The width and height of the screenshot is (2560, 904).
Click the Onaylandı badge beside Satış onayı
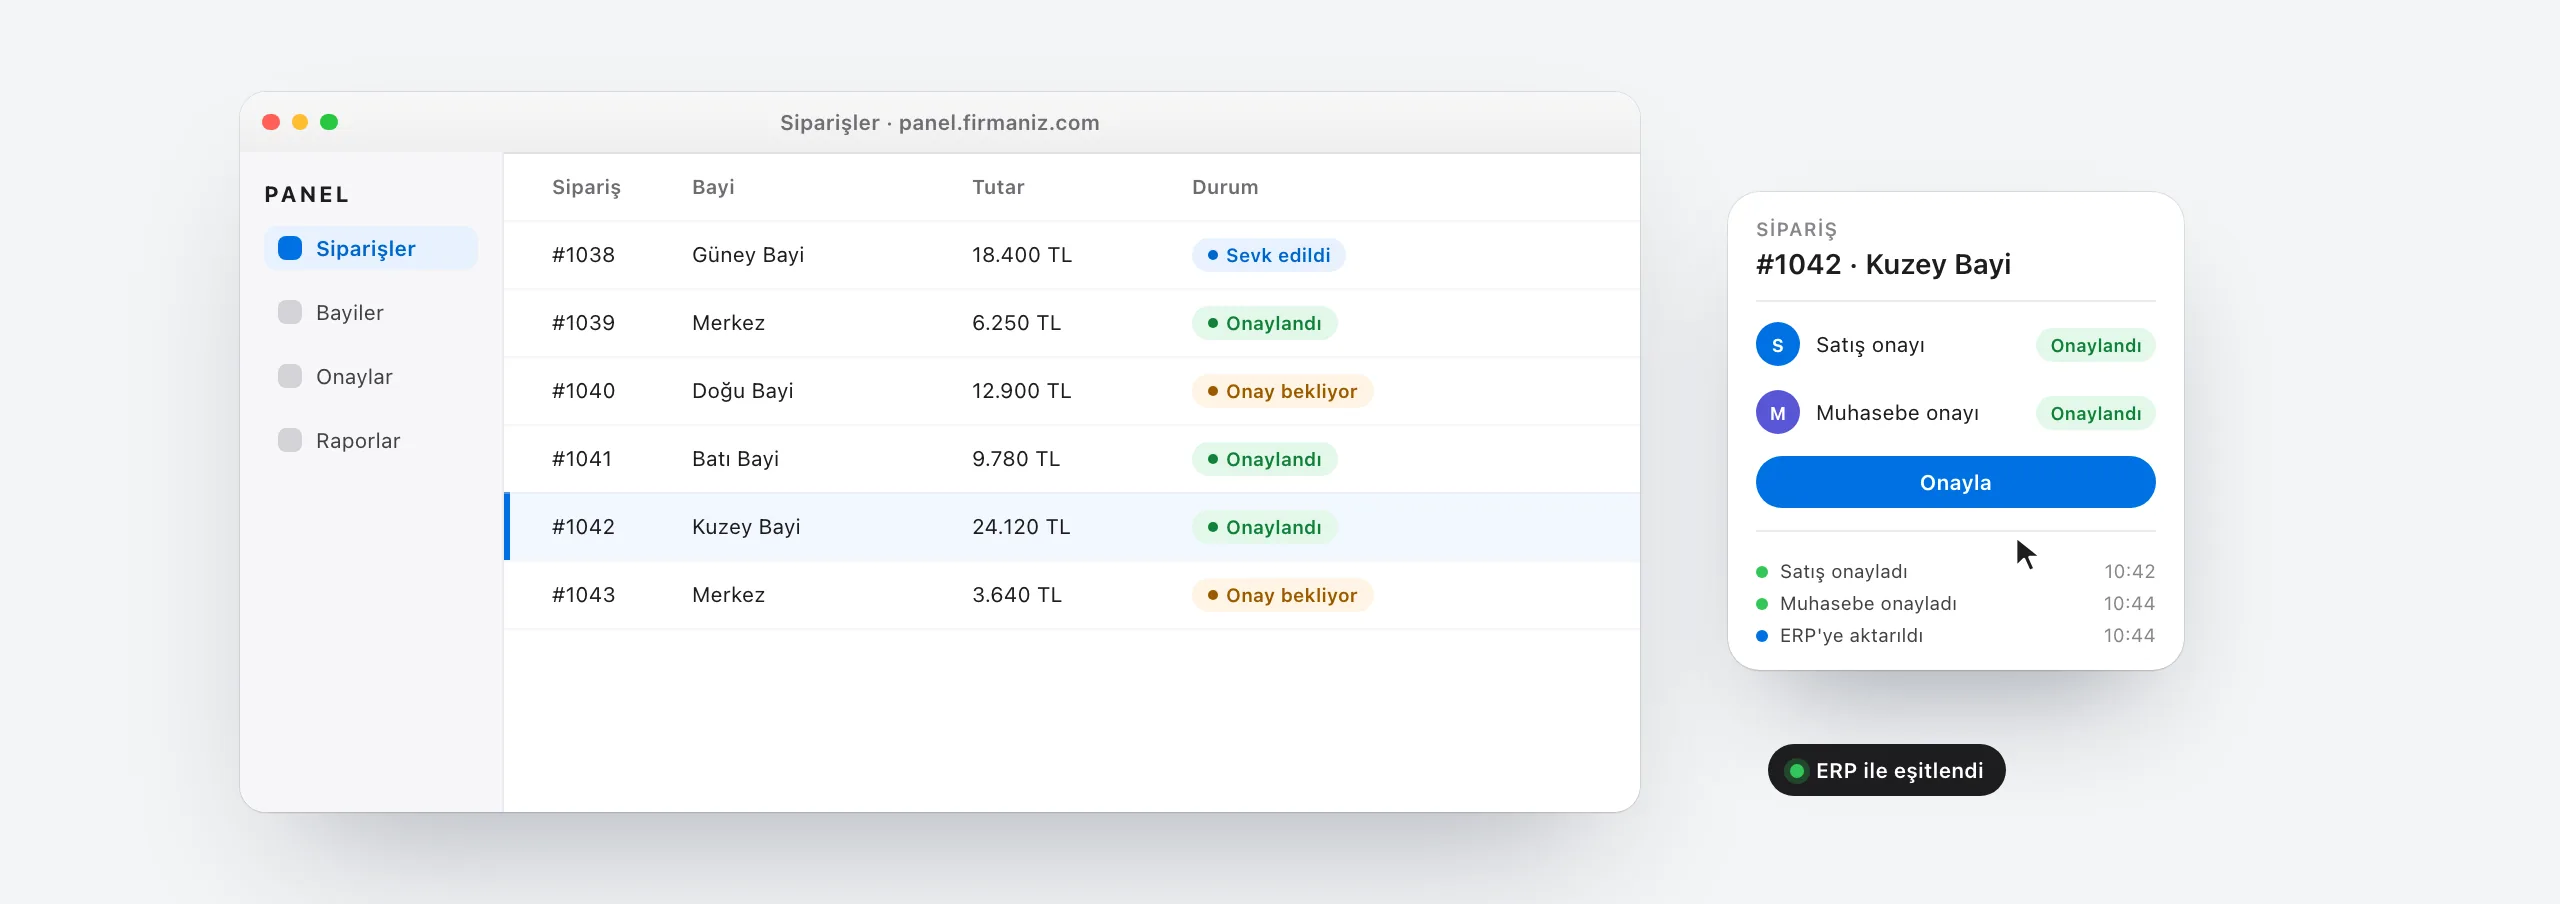pos(2096,345)
